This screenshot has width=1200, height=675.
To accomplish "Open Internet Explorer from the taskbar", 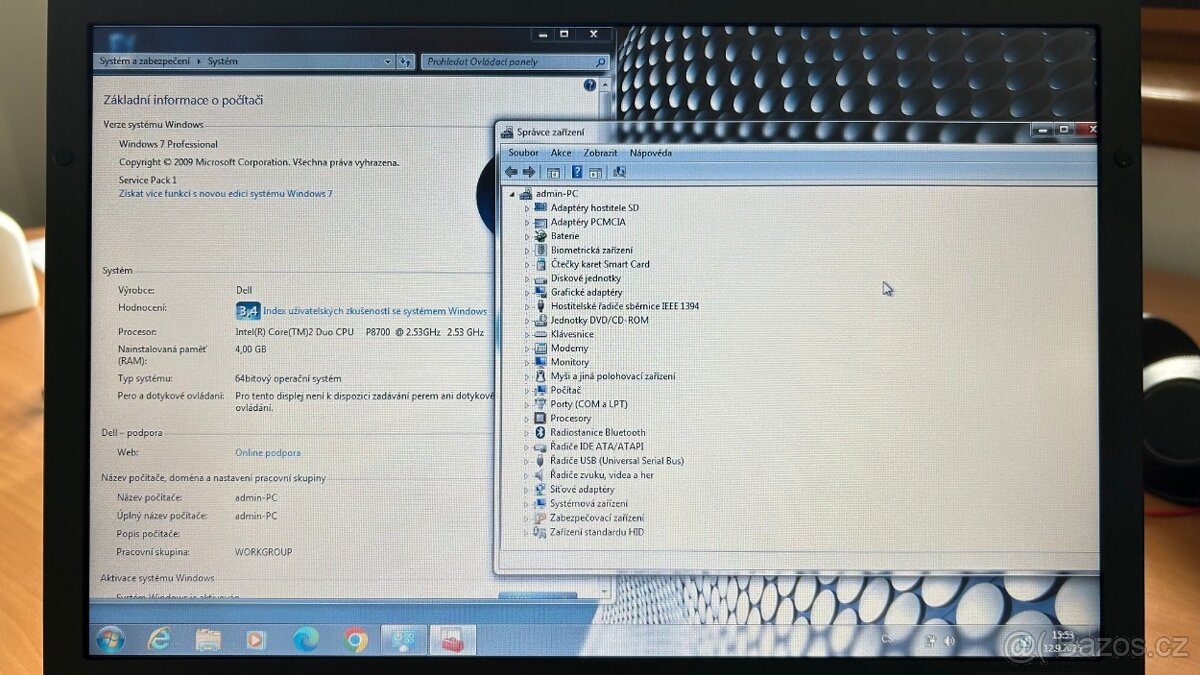I will 158,639.
